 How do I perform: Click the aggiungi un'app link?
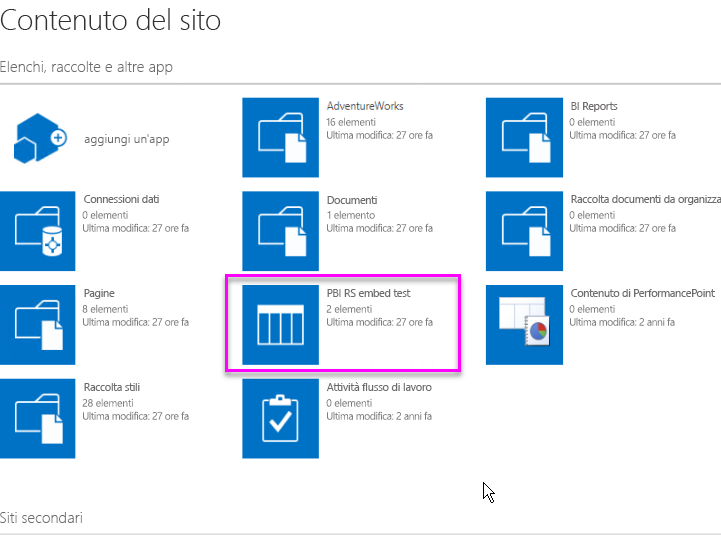126,139
